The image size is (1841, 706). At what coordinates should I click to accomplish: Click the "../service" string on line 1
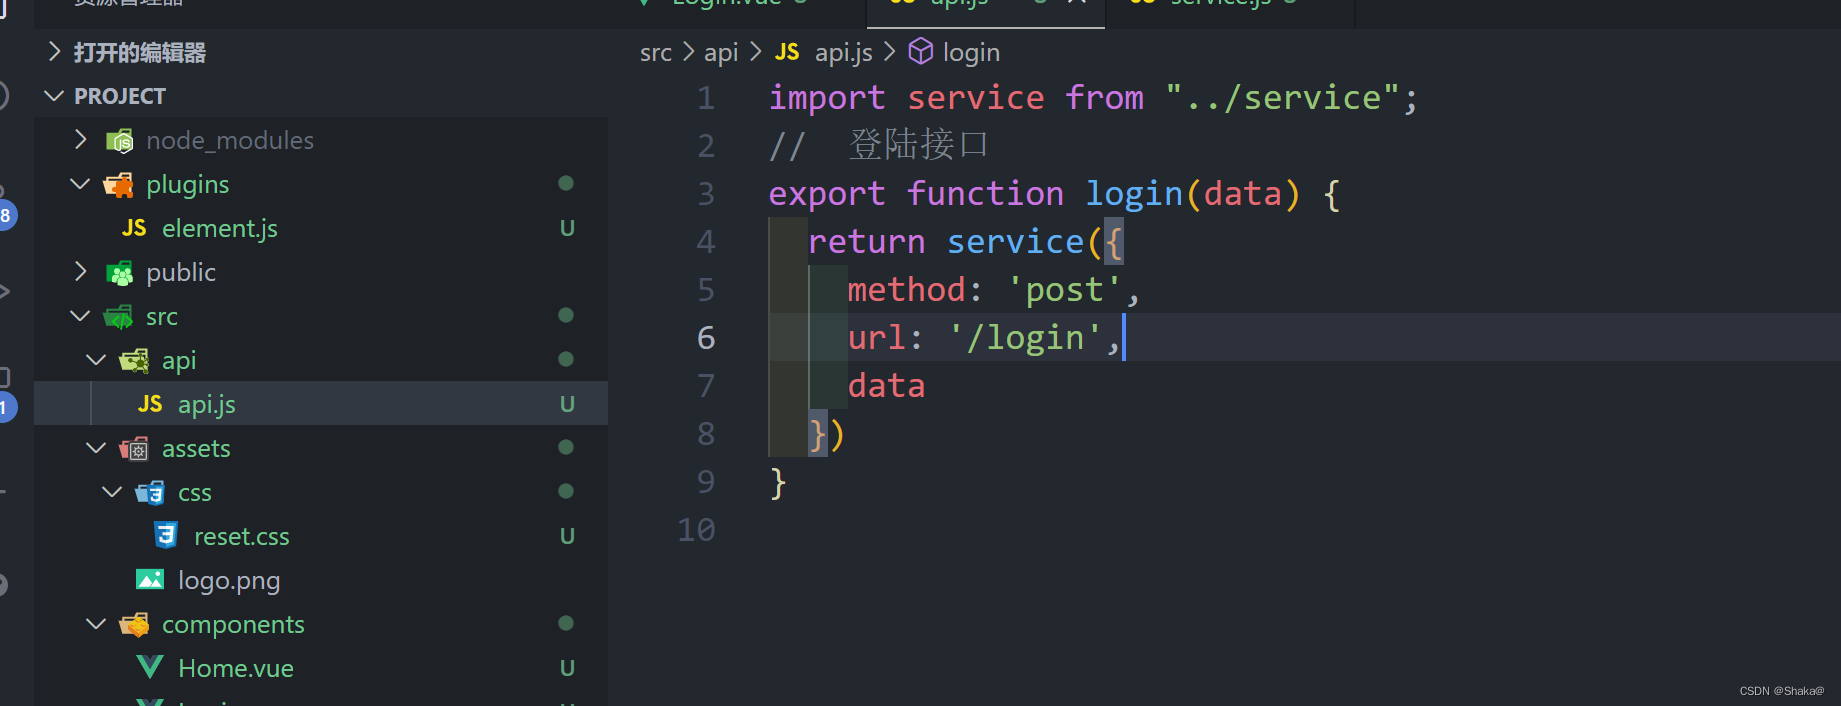1282,98
